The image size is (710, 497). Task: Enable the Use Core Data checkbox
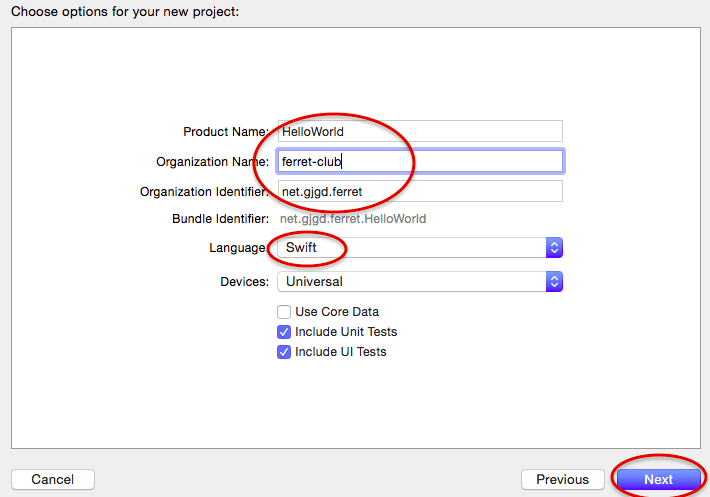click(x=284, y=312)
